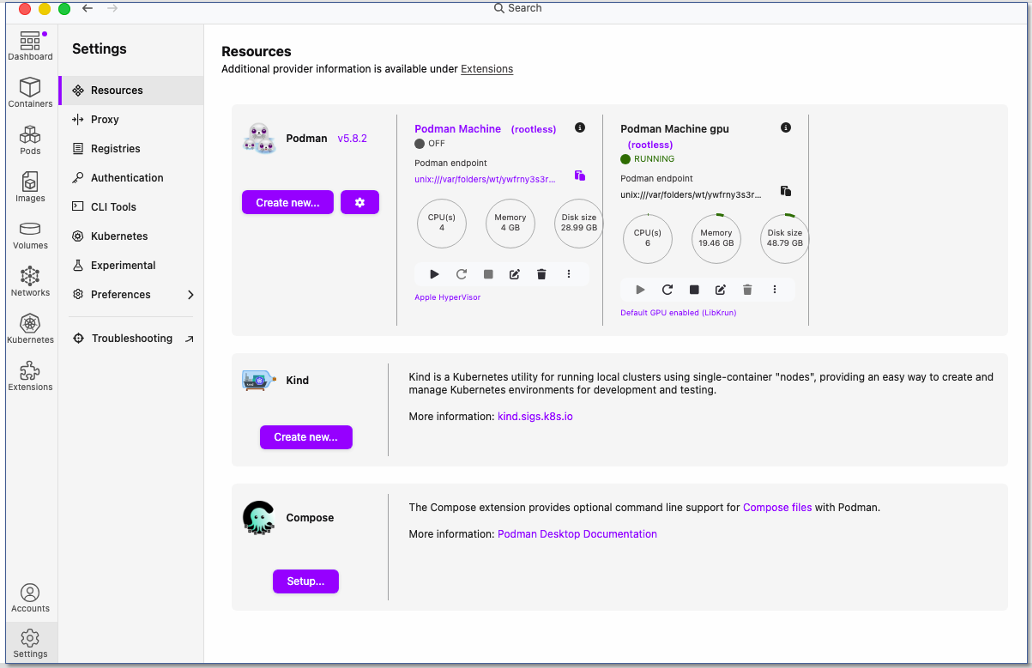Open Troubleshooting in the Settings list
Screen dimensions: 1032x668
pos(131,338)
